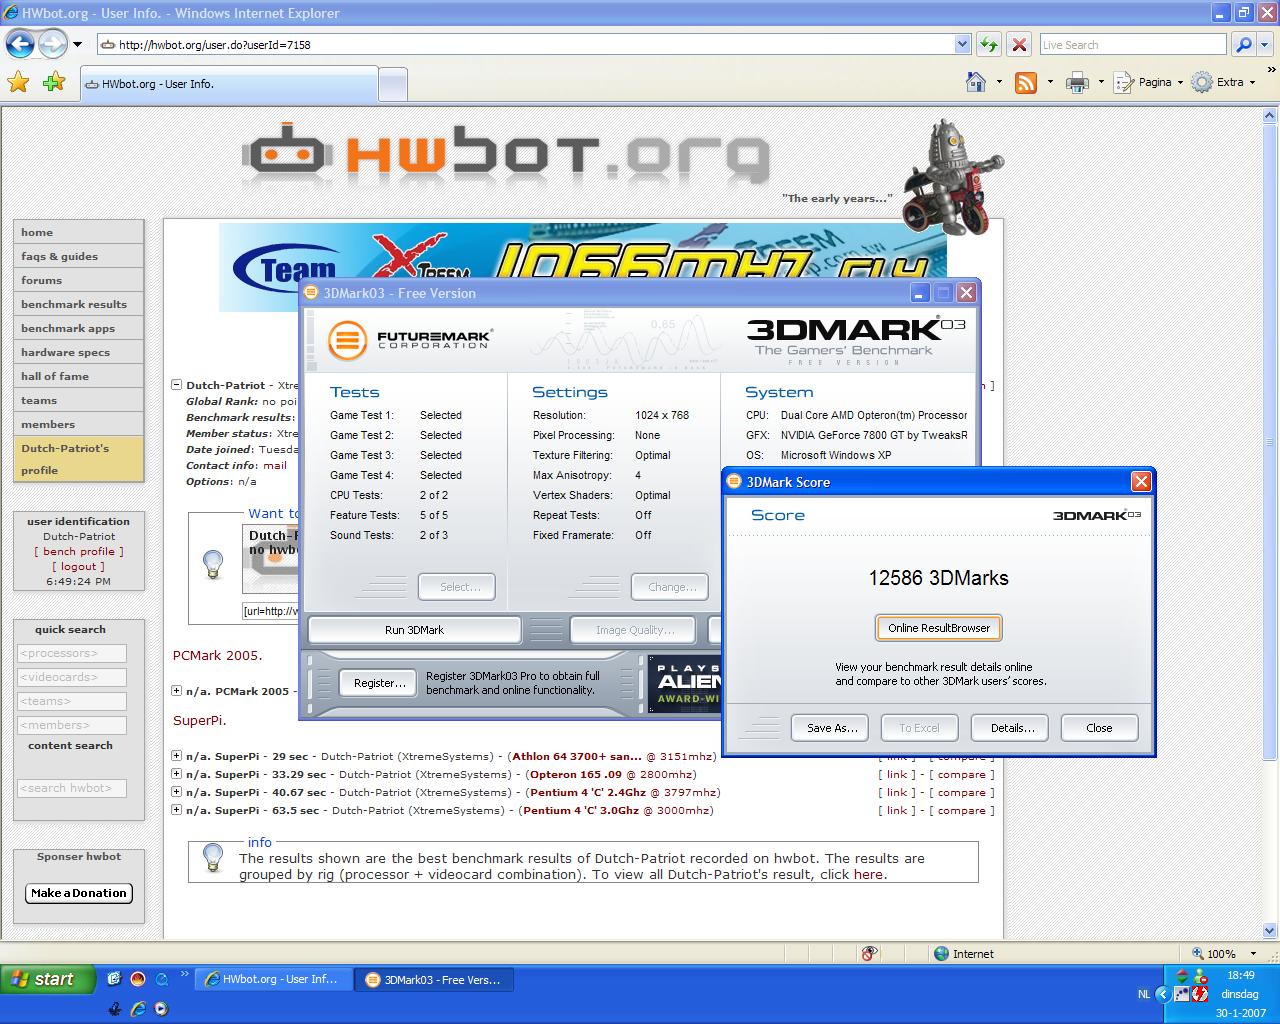Click the videocards quick search field
The image size is (1280, 1024).
pos(72,677)
